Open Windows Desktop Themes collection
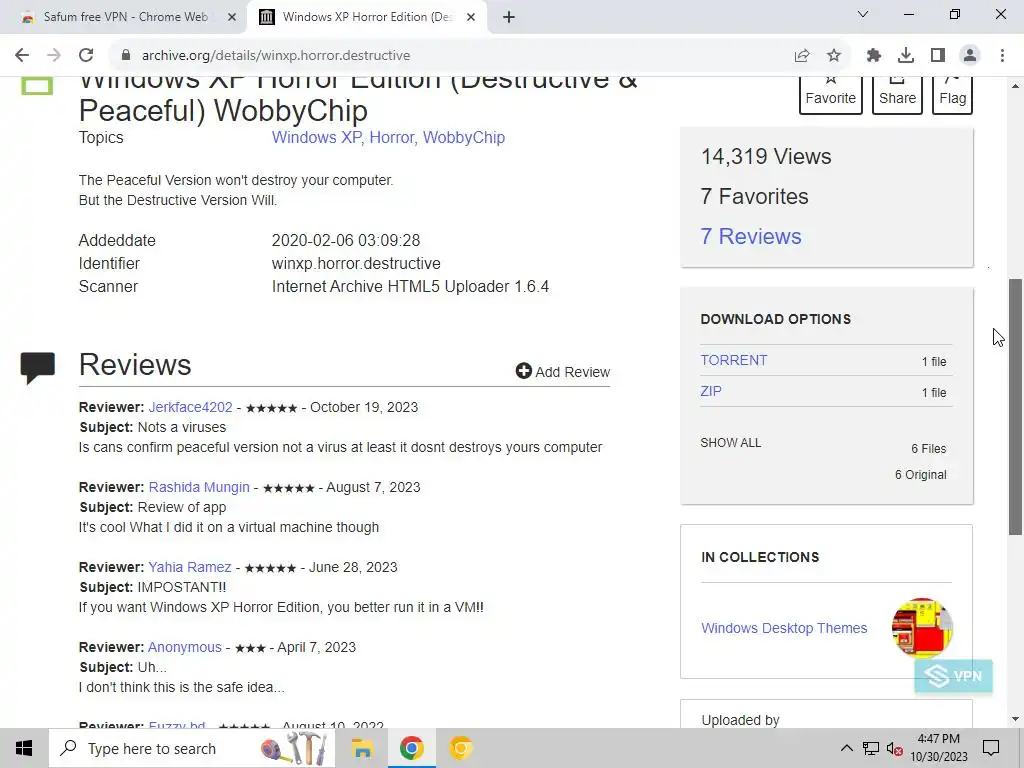The width and height of the screenshot is (1024, 768). click(784, 628)
